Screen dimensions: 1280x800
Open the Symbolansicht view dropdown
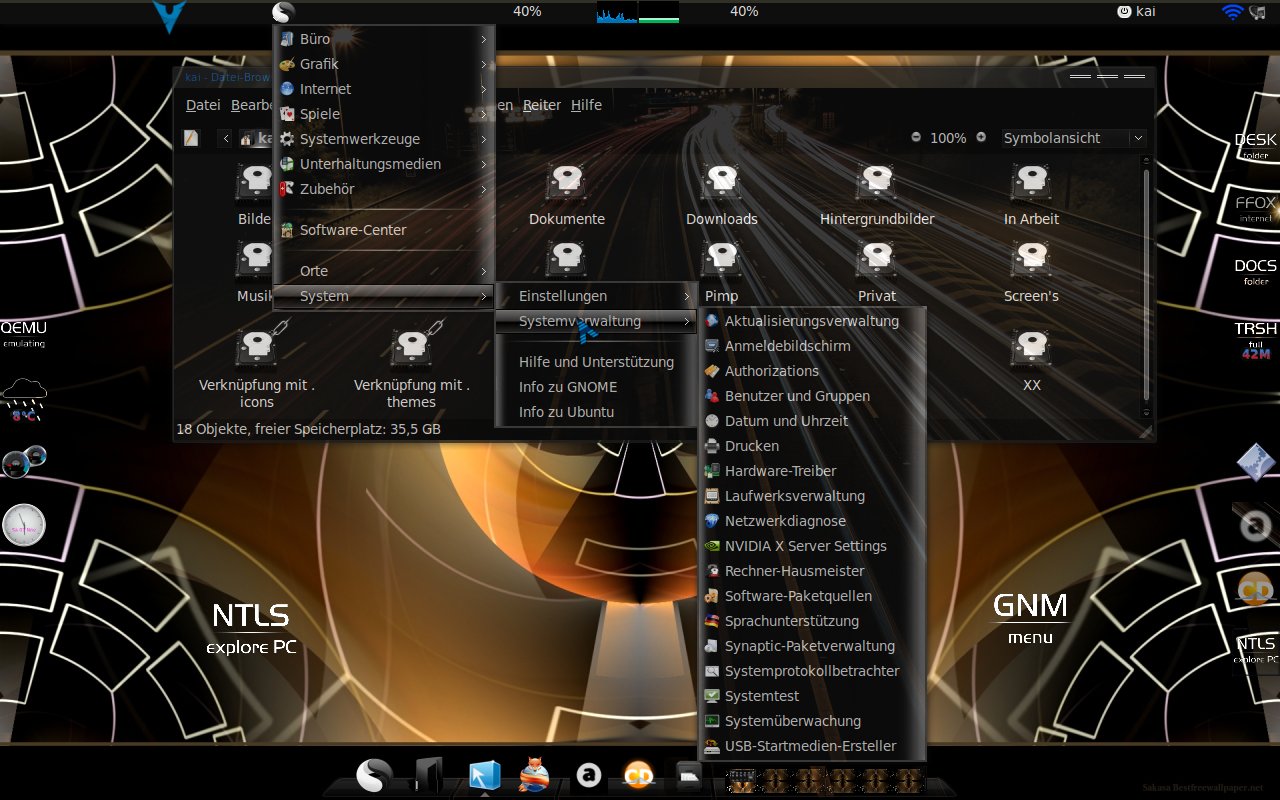pos(1073,138)
